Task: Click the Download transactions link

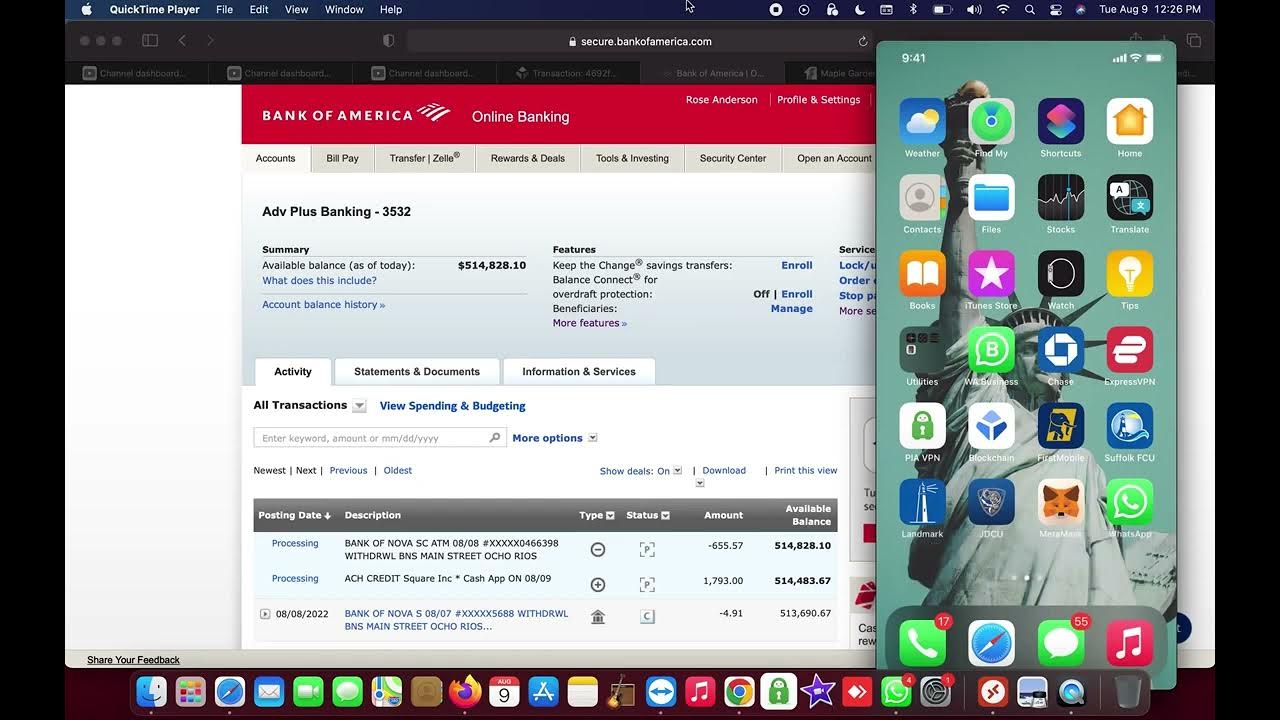Action: 724,470
